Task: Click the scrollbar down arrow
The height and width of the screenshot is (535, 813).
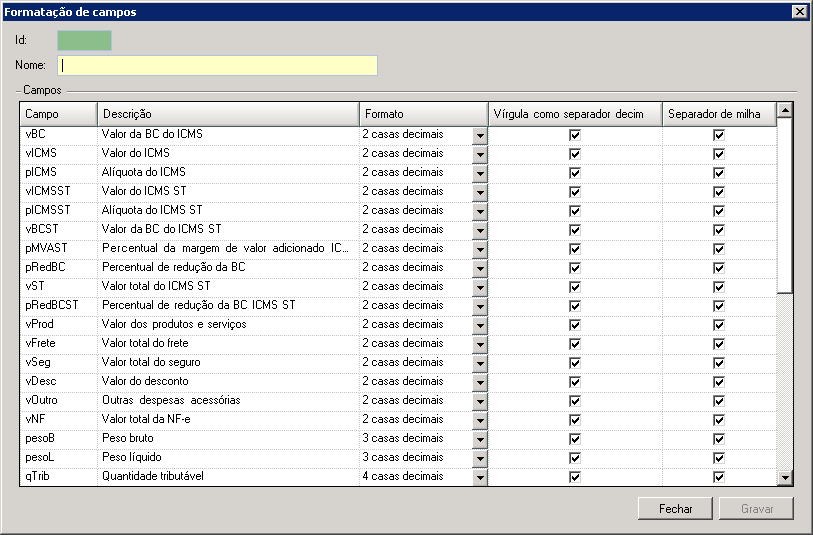Action: 784,478
